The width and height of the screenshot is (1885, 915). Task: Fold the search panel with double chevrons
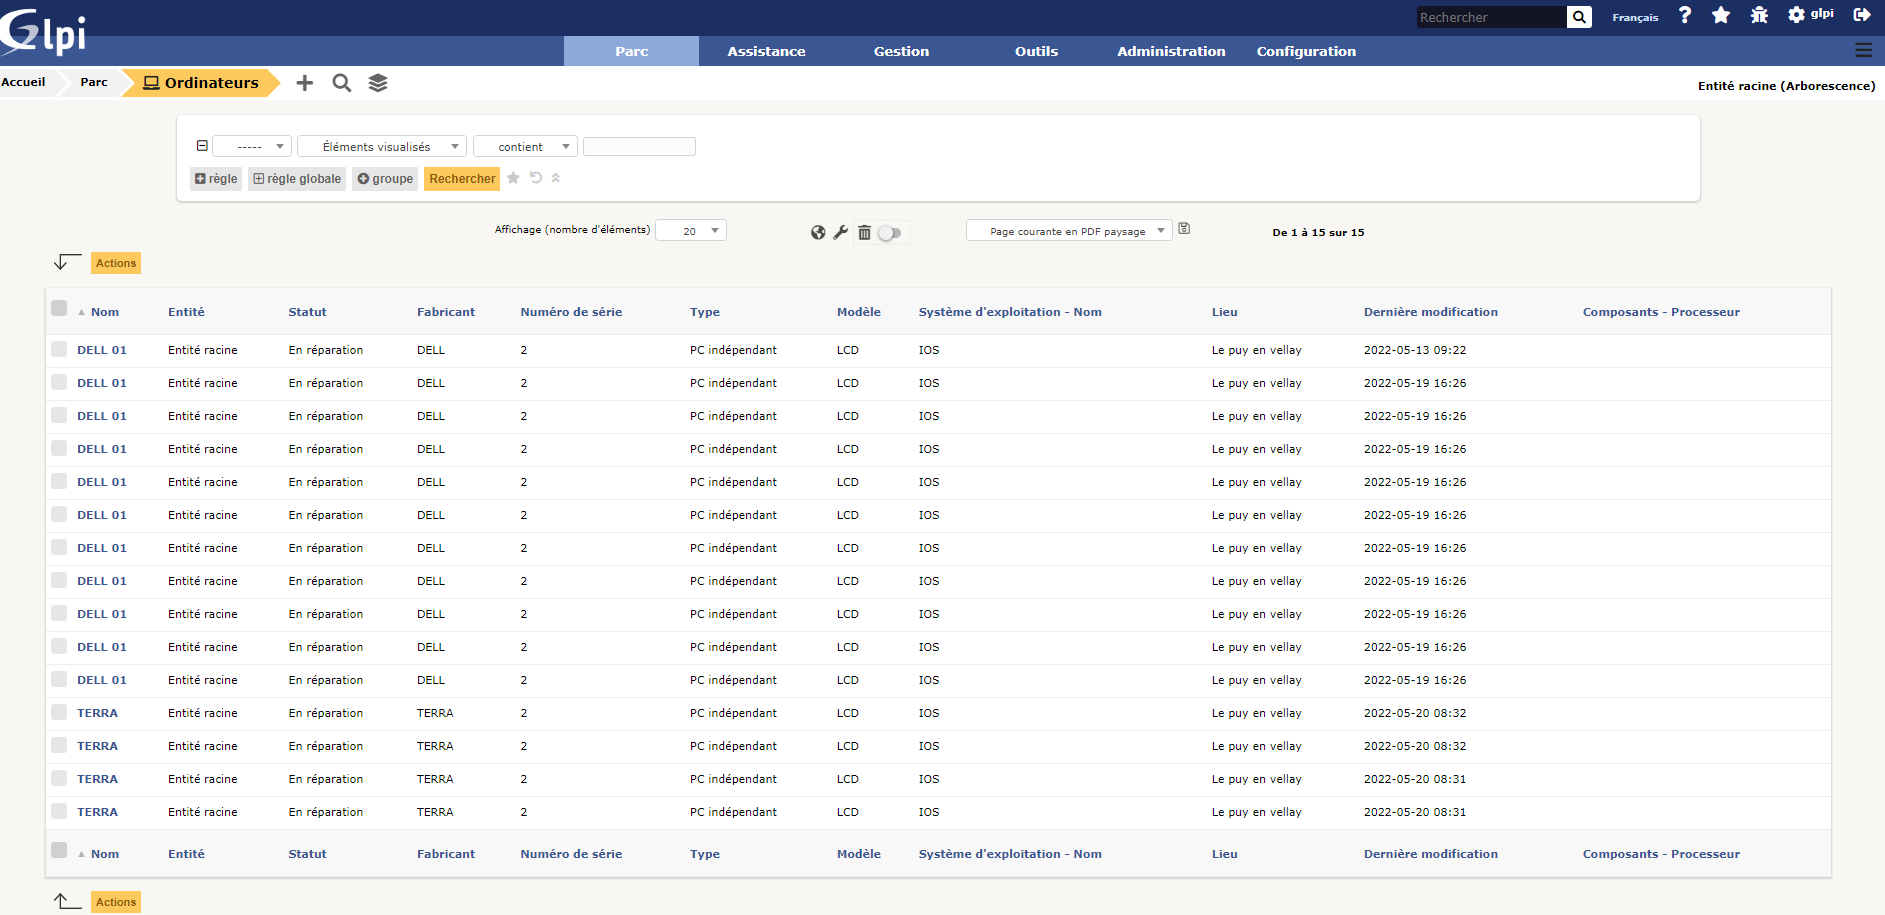tap(556, 178)
